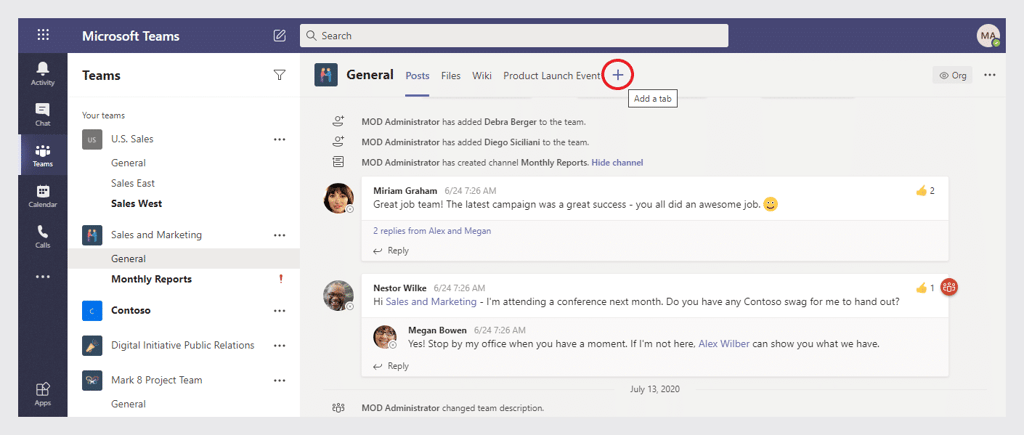Click the new chat compose icon
Screen dimensions: 1024x435
(280, 36)
